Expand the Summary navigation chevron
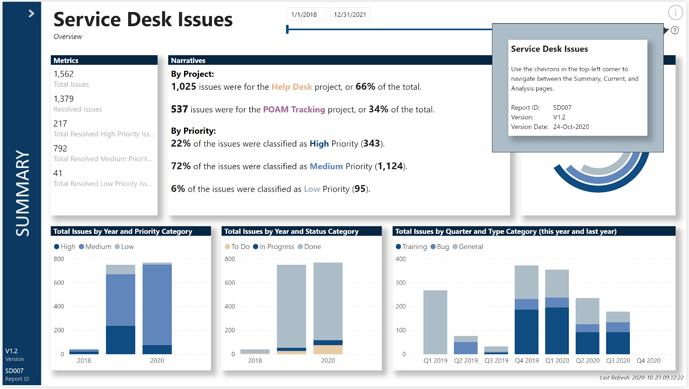The height and width of the screenshot is (389, 689). click(x=31, y=14)
